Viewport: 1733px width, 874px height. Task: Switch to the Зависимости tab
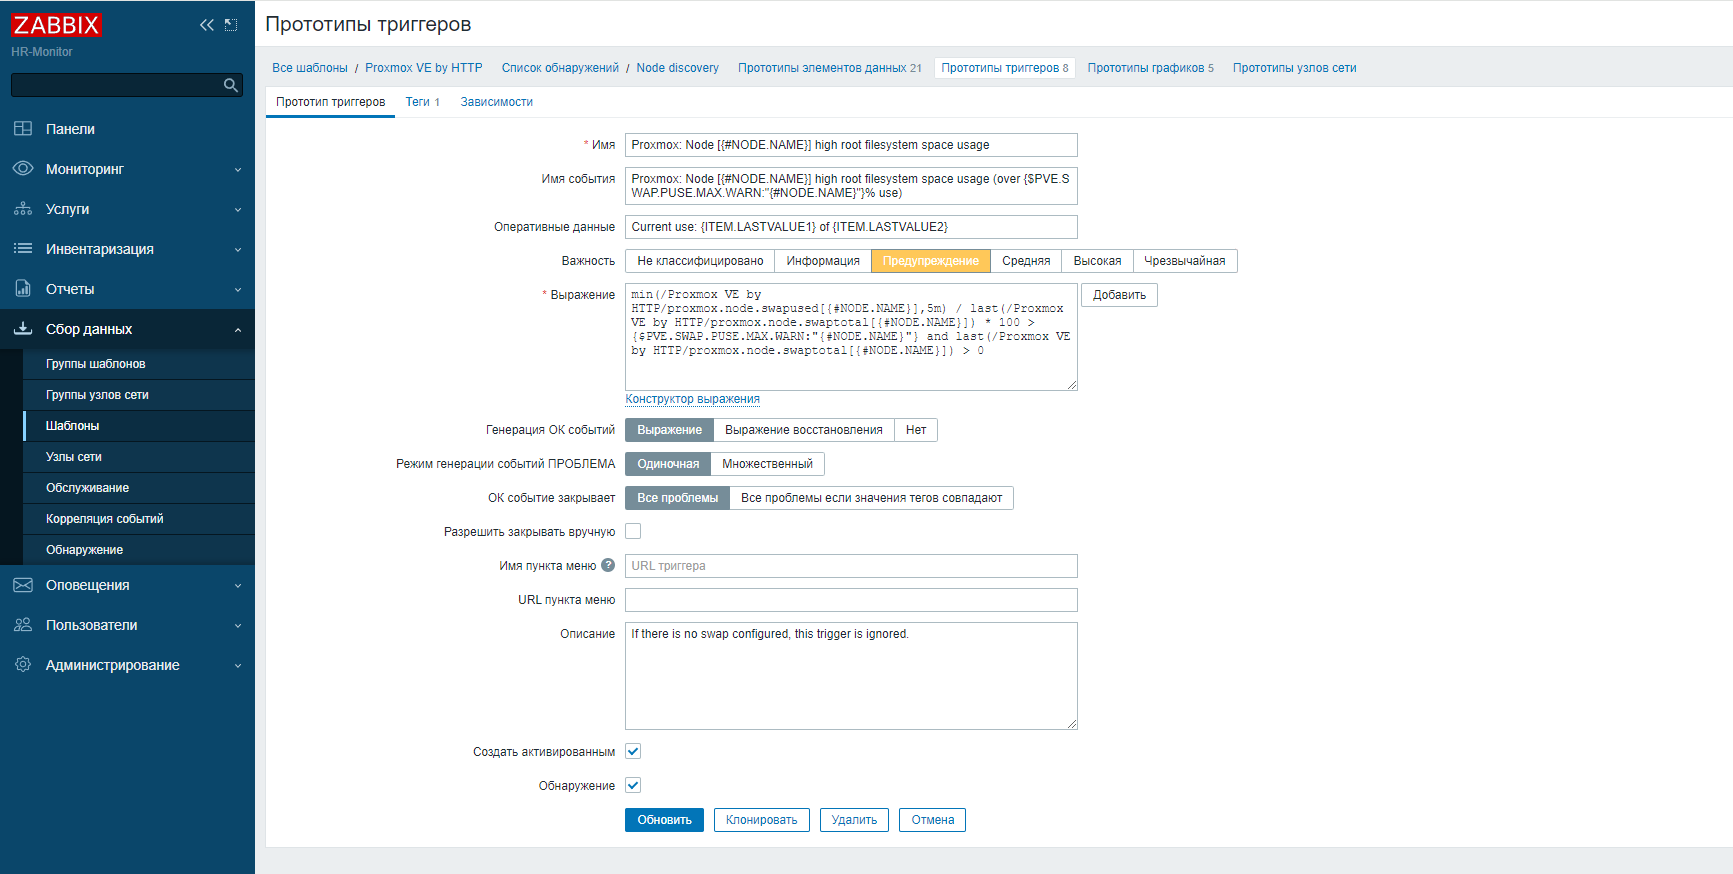point(496,102)
